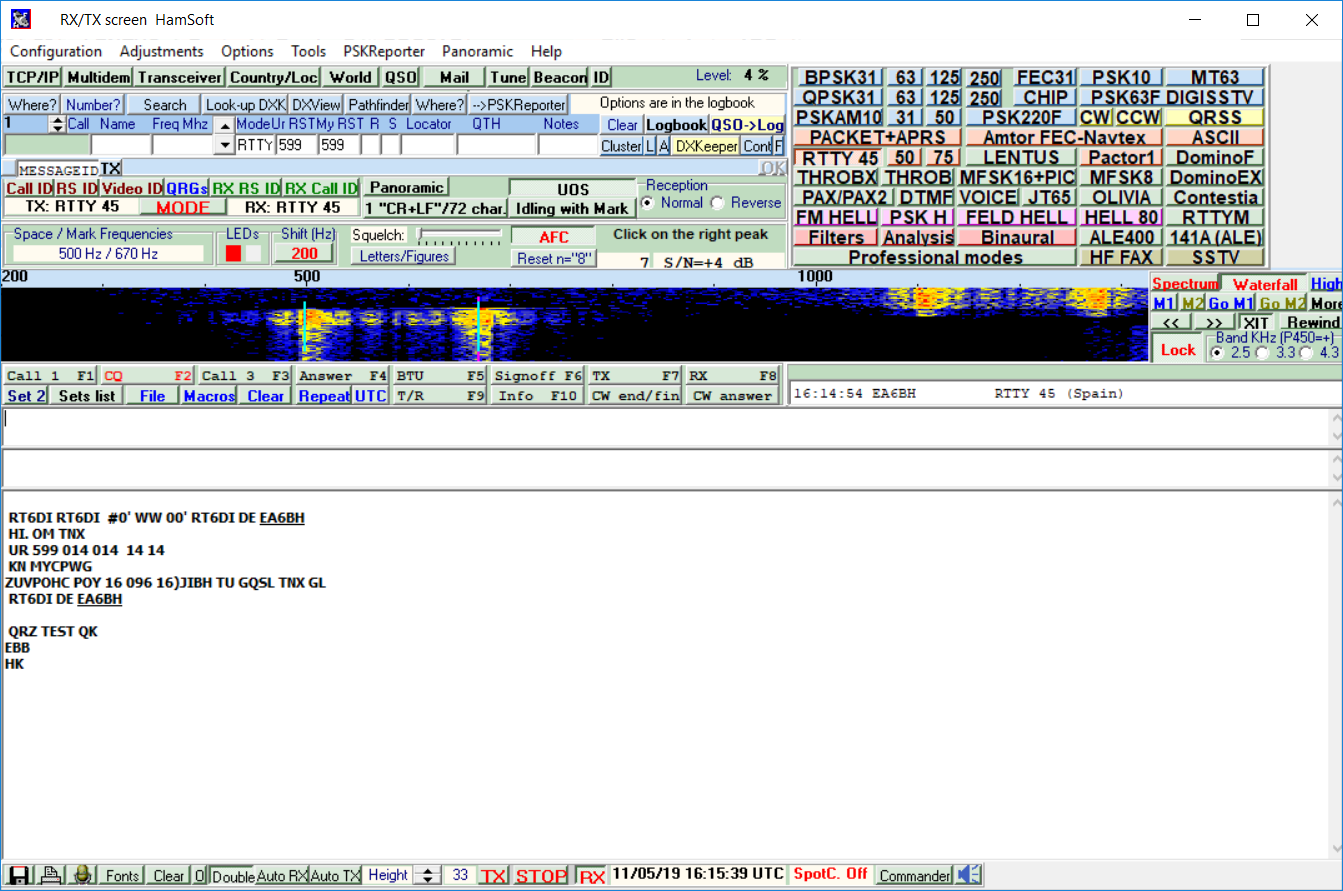
Task: Click the gray LED indicator
Action: point(254,253)
